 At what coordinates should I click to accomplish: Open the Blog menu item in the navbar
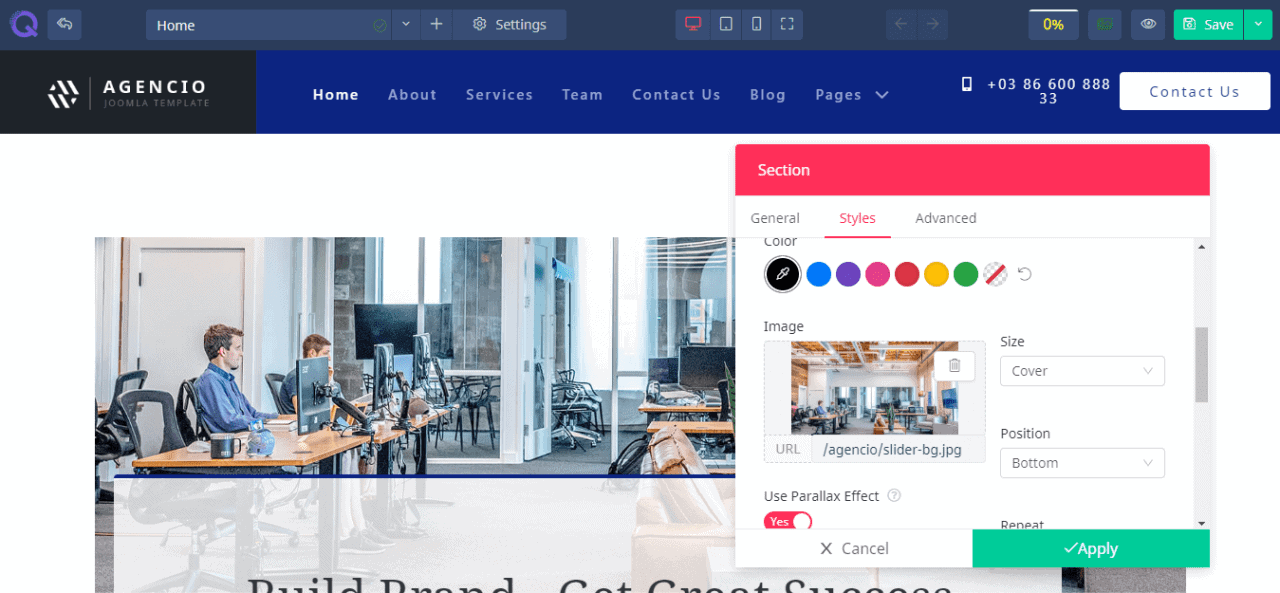767,94
